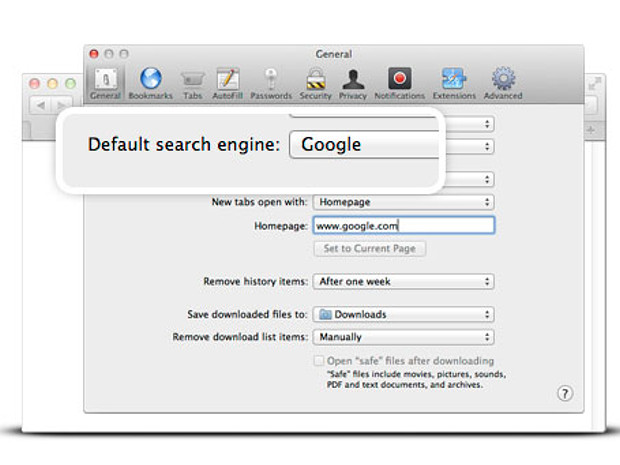This screenshot has width=620, height=465.
Task: Open the Passwords key icon
Action: [271, 84]
